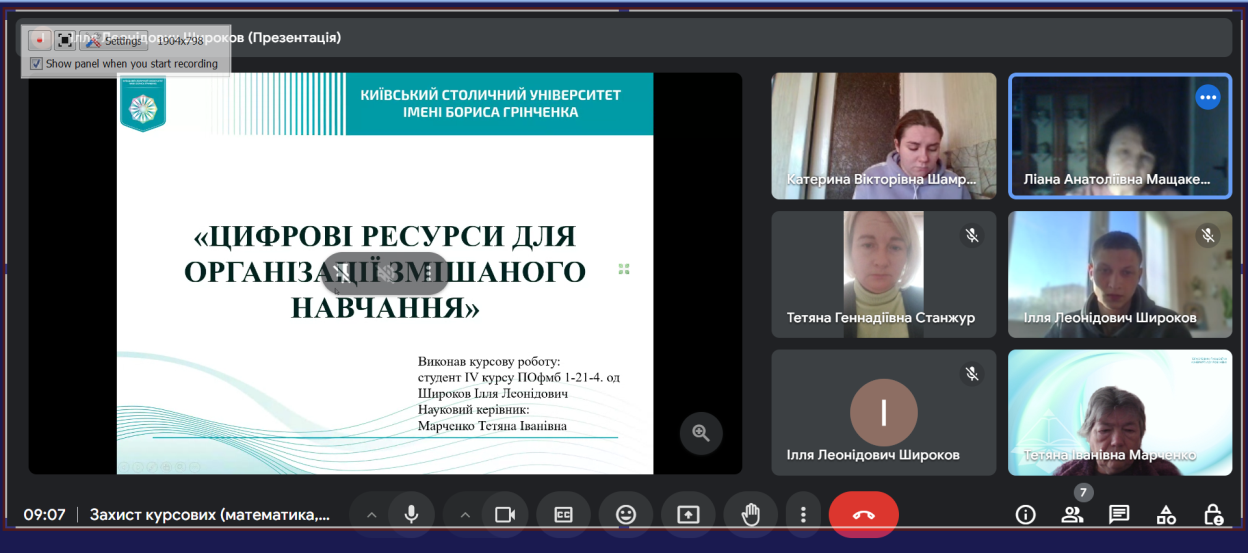Mute the microphone in the call bar

point(411,514)
